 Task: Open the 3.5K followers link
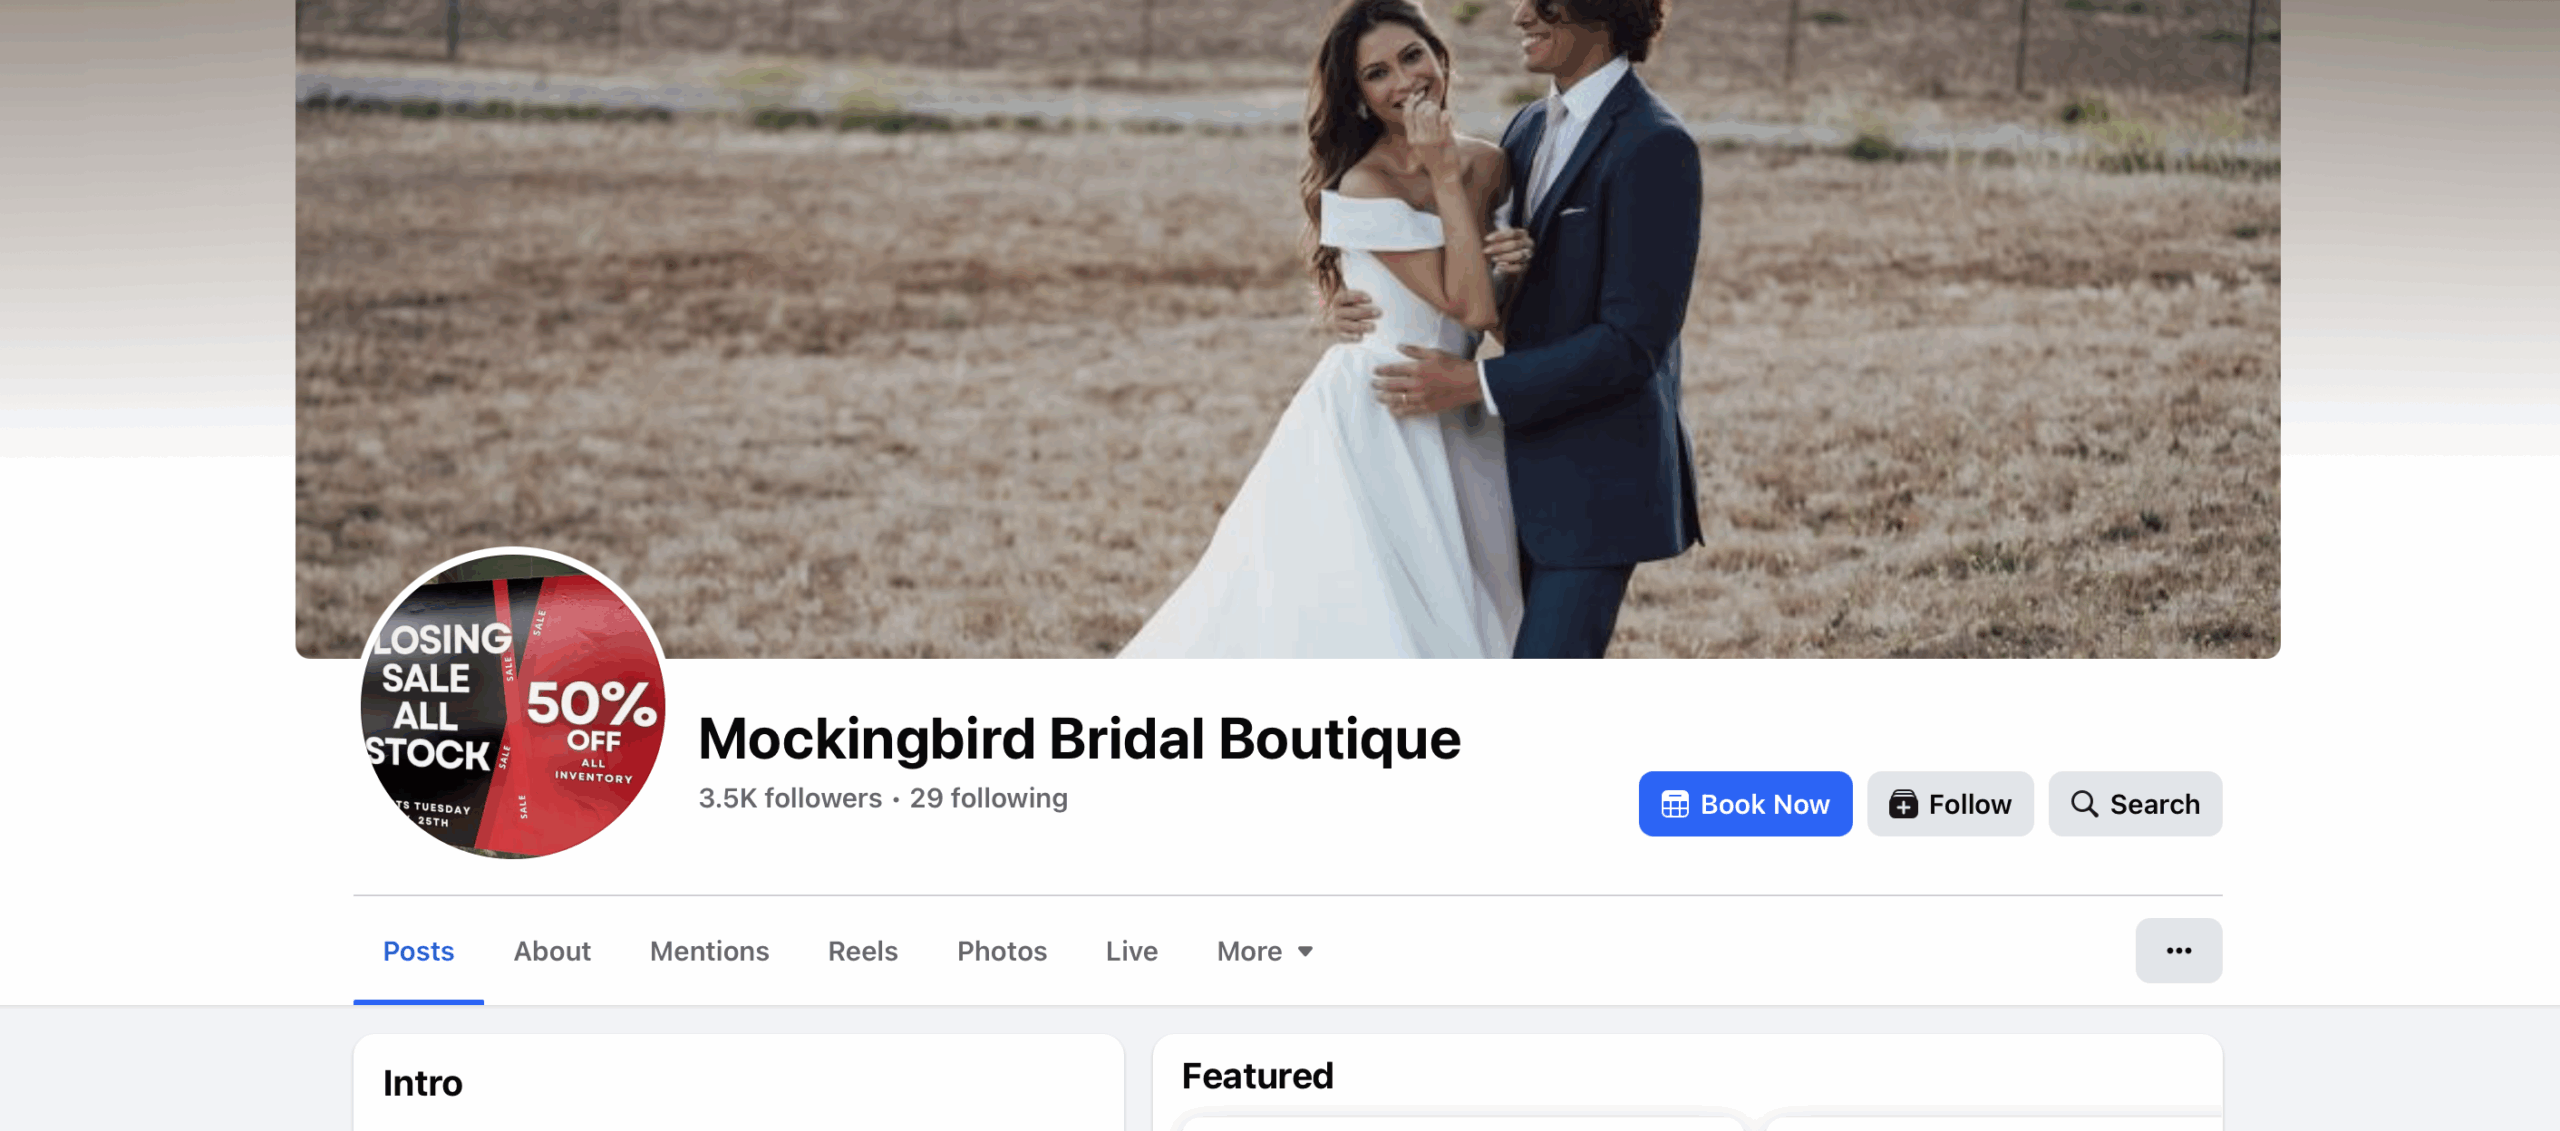tap(790, 798)
